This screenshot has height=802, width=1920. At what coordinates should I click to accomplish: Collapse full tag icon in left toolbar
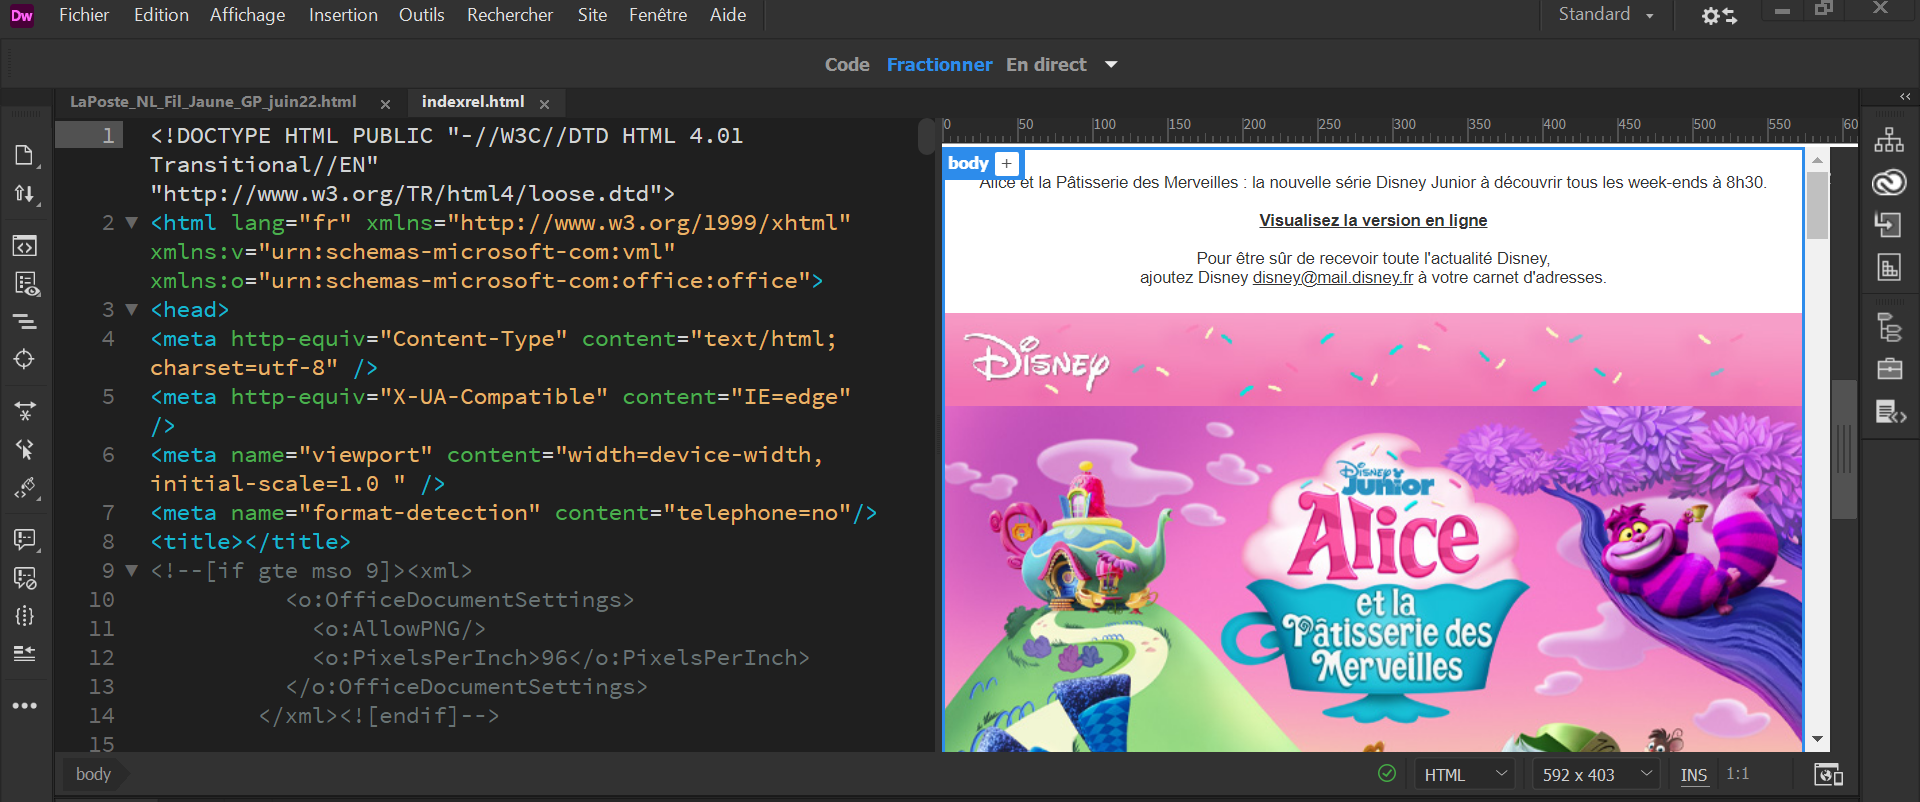tap(25, 322)
